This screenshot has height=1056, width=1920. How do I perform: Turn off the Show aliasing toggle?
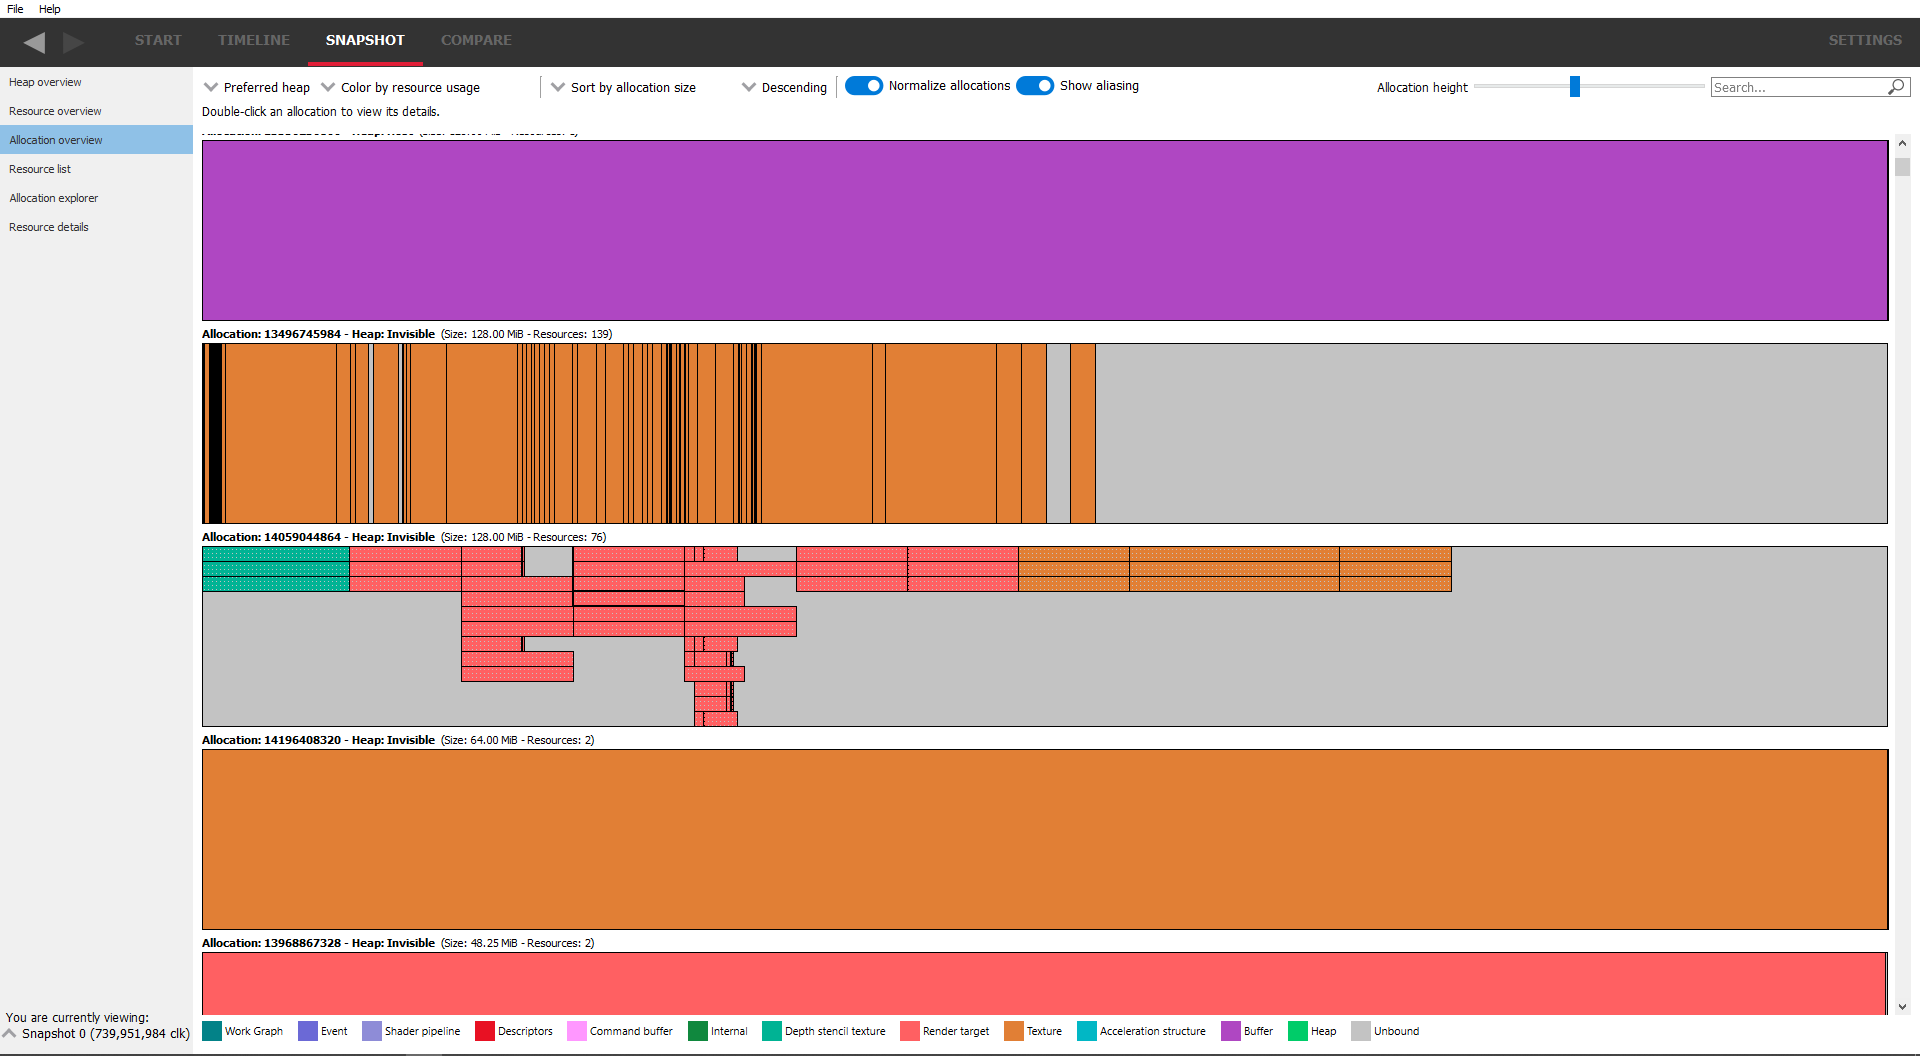(x=1035, y=86)
